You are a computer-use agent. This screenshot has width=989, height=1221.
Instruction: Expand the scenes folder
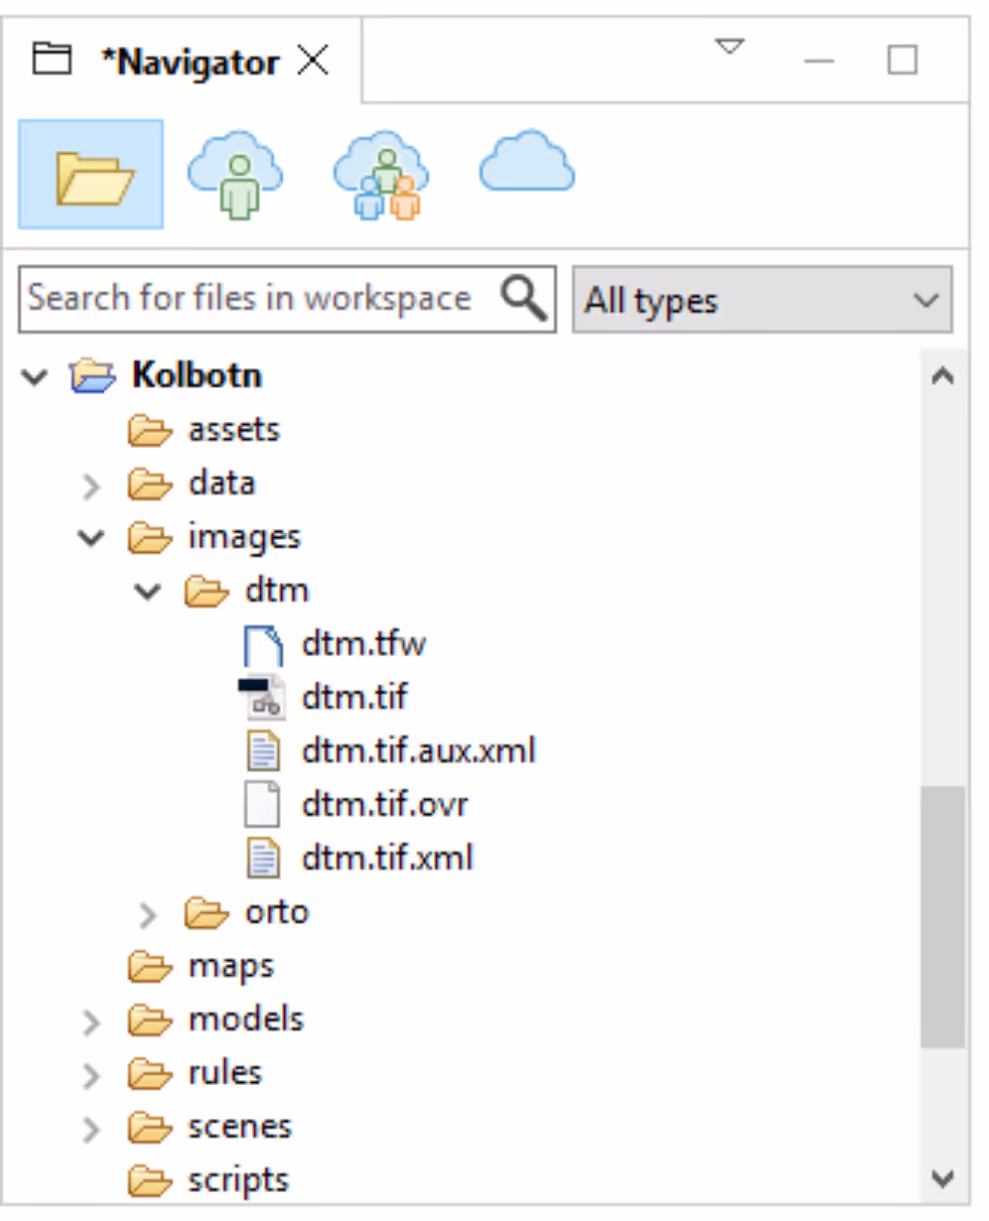tap(92, 1130)
